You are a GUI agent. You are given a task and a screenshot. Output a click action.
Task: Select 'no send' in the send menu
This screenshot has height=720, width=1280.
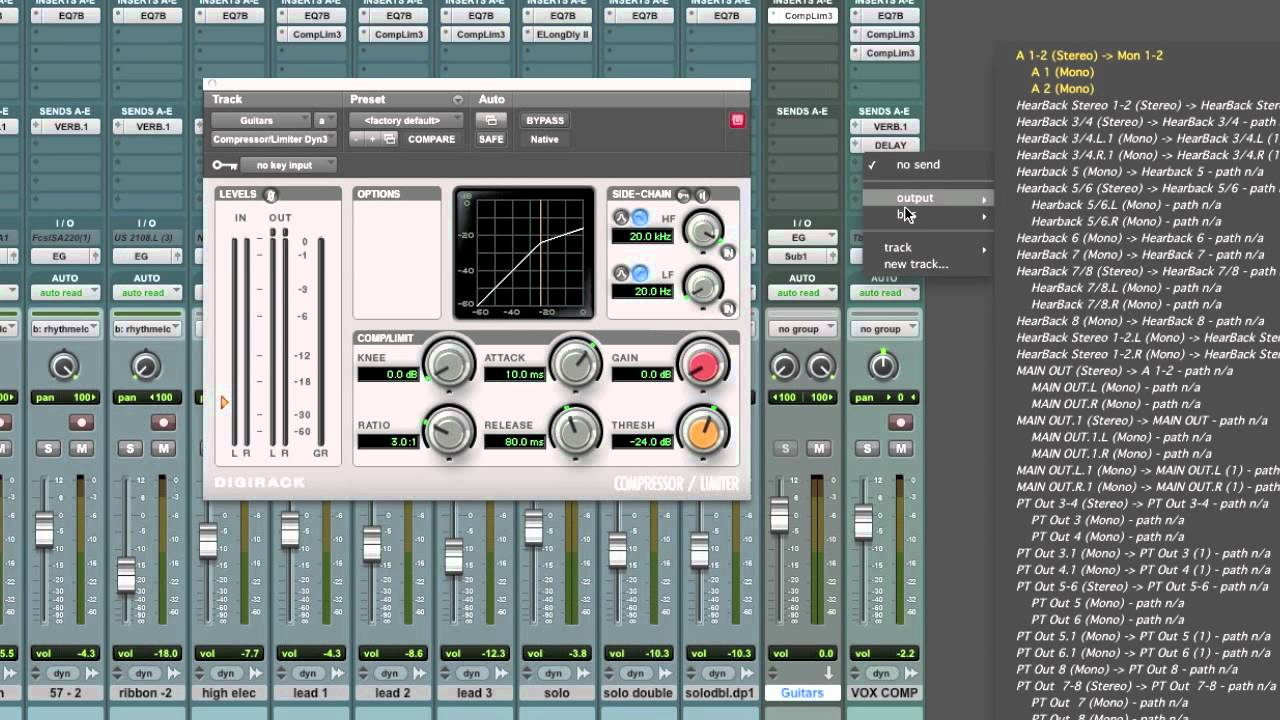[918, 165]
